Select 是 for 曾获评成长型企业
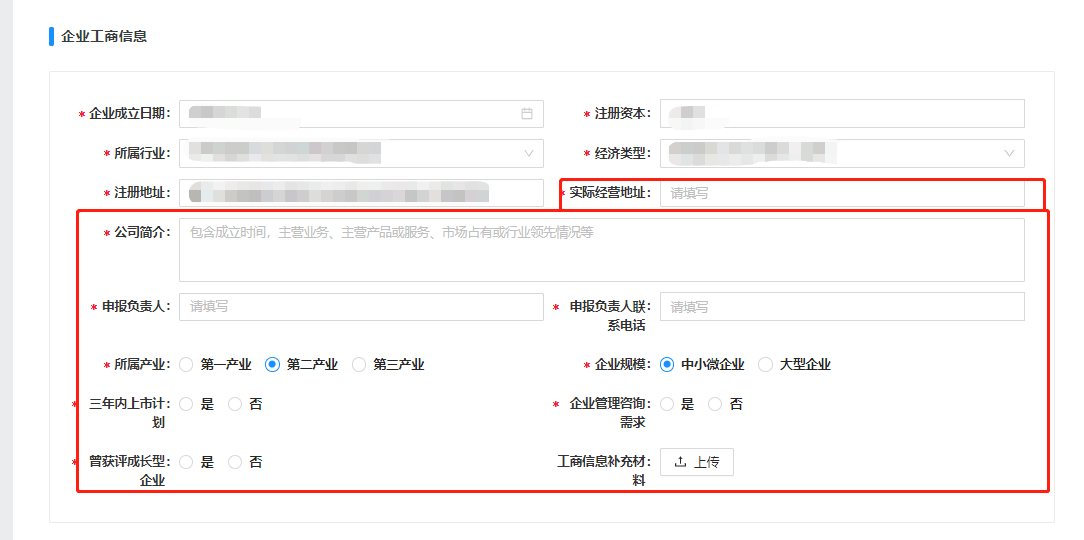1084x540 pixels. point(186,462)
